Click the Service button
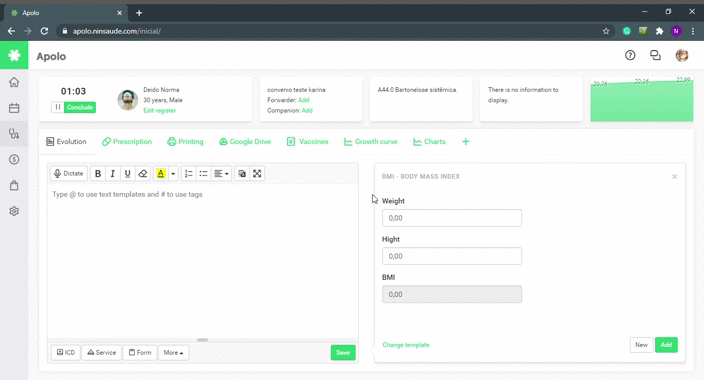 tap(101, 353)
